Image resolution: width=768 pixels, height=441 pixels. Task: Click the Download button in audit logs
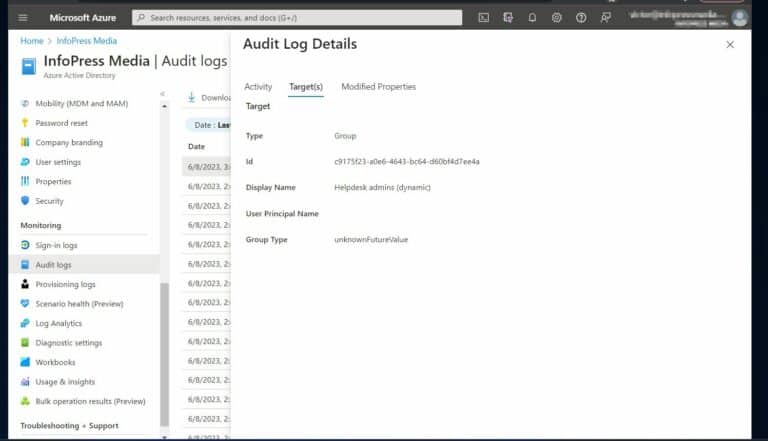pos(209,98)
